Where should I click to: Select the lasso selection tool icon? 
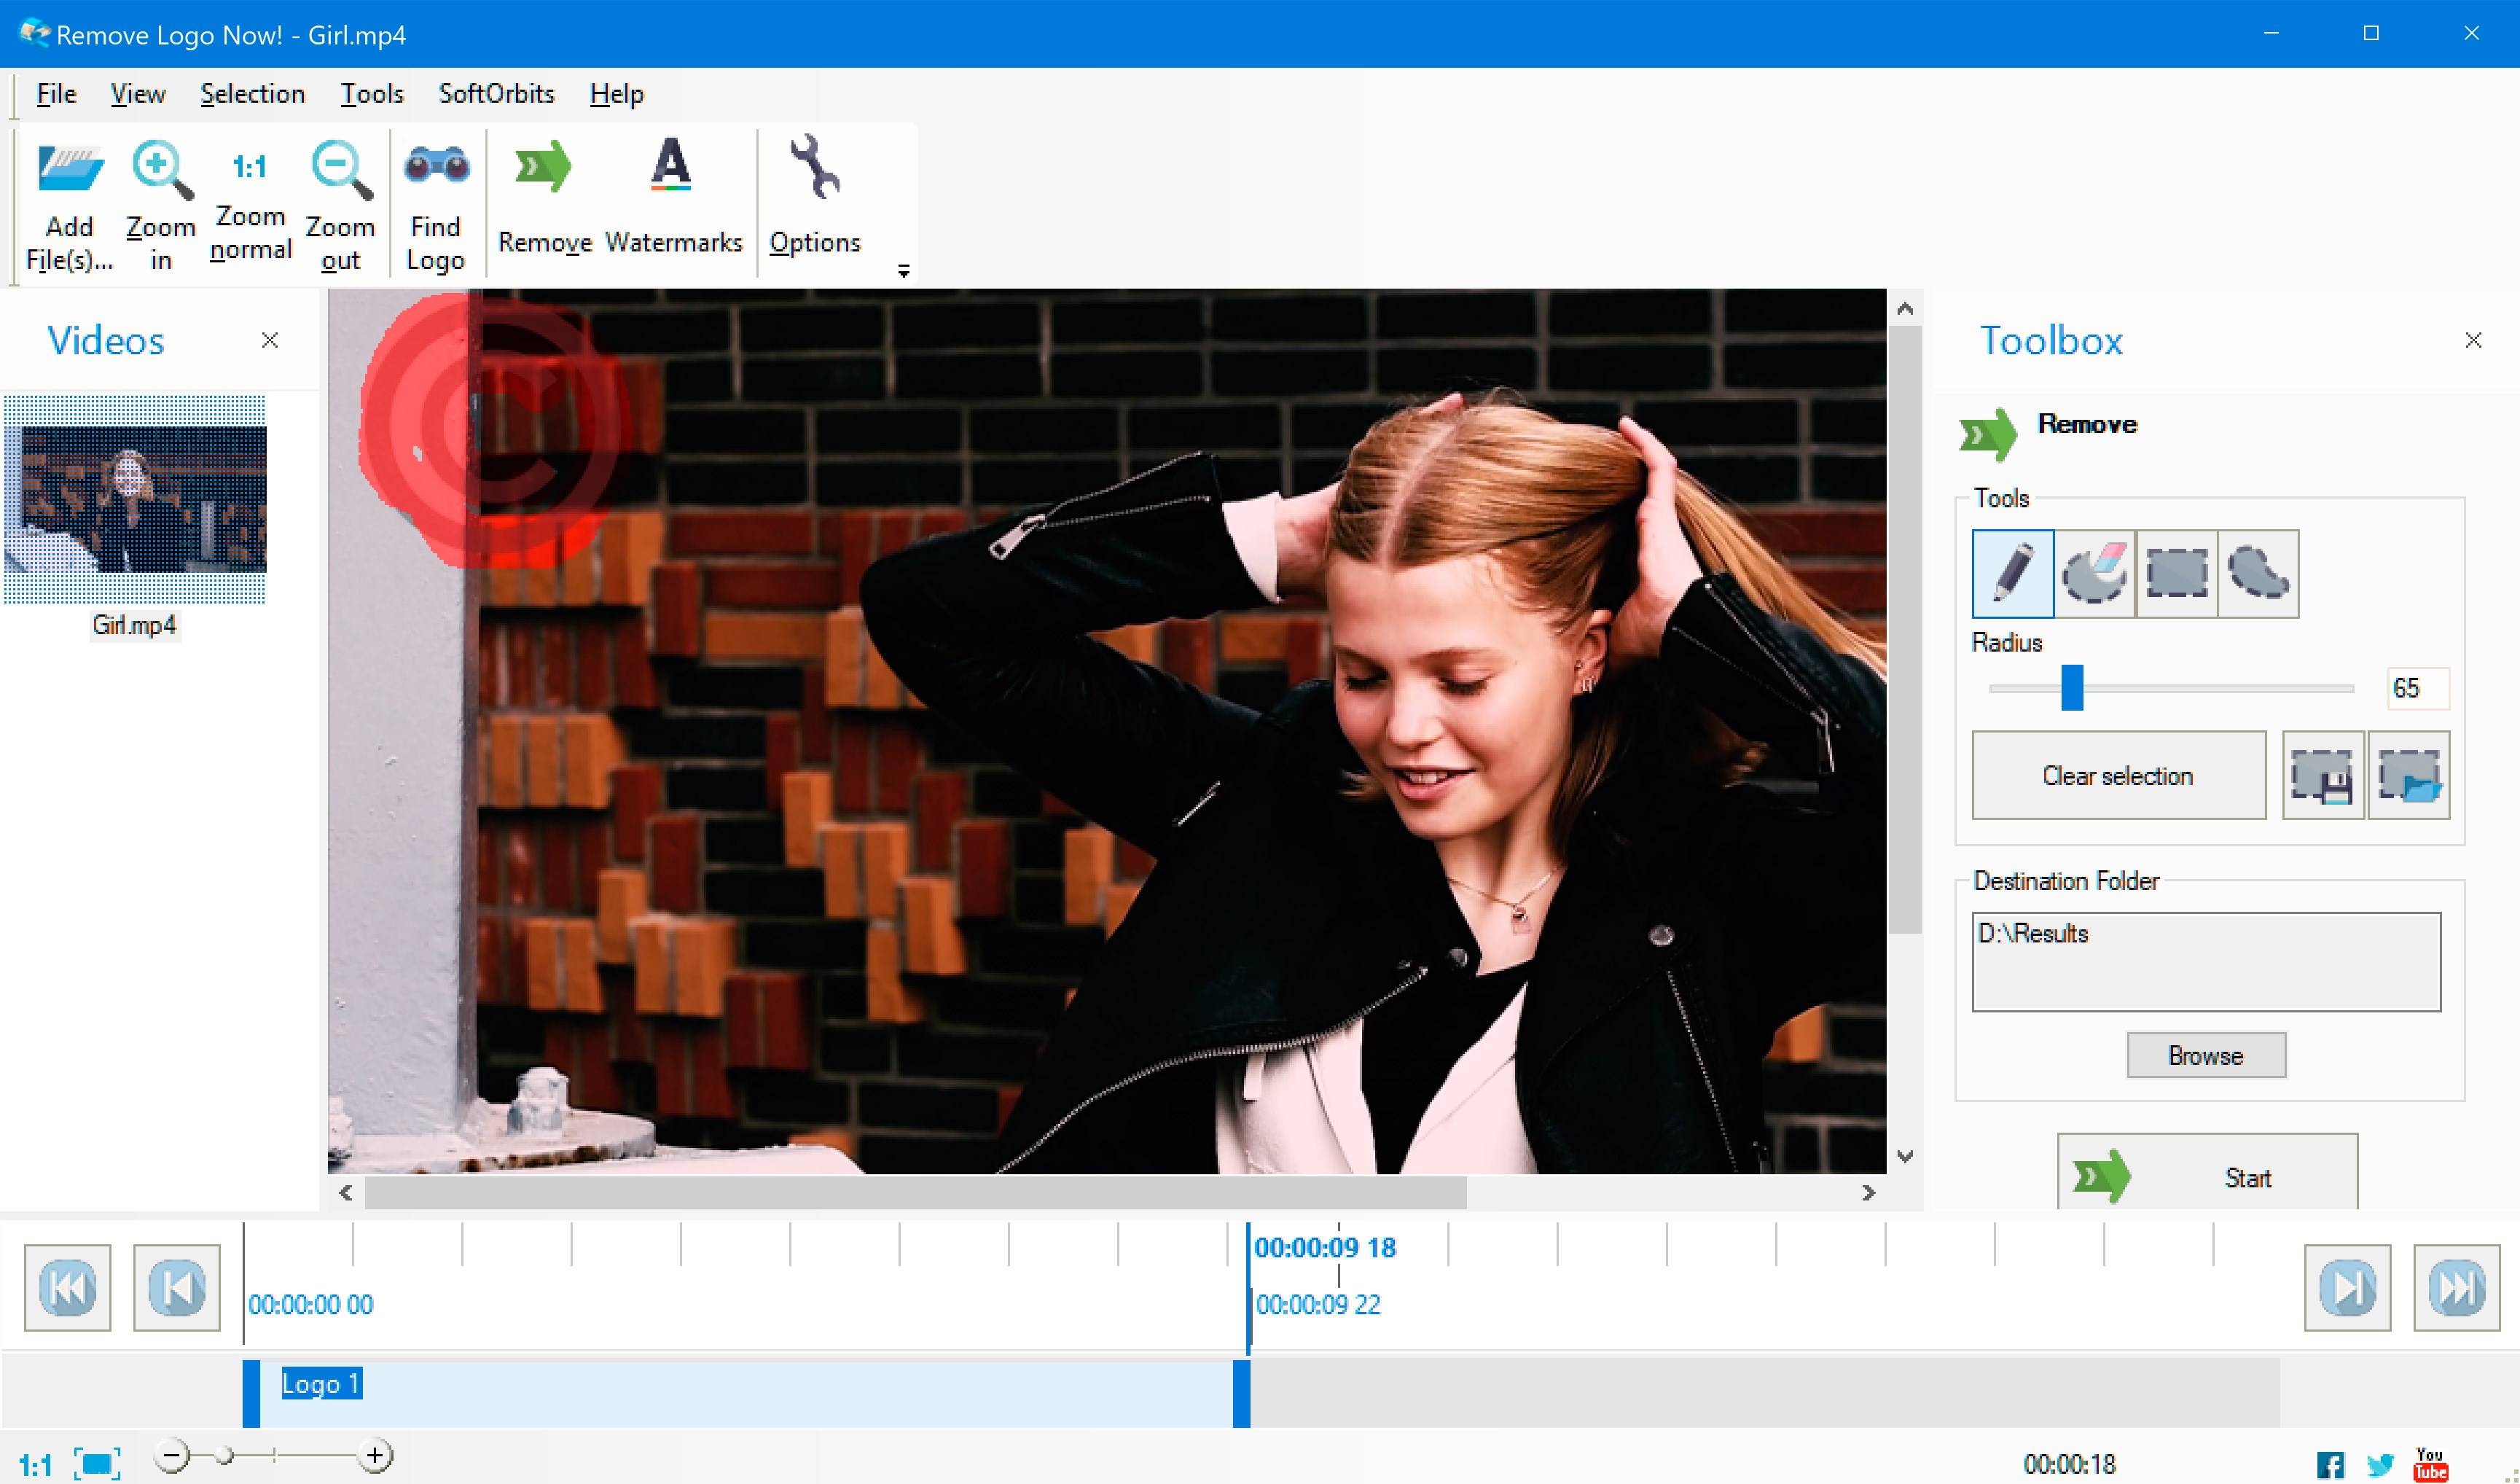2258,572
